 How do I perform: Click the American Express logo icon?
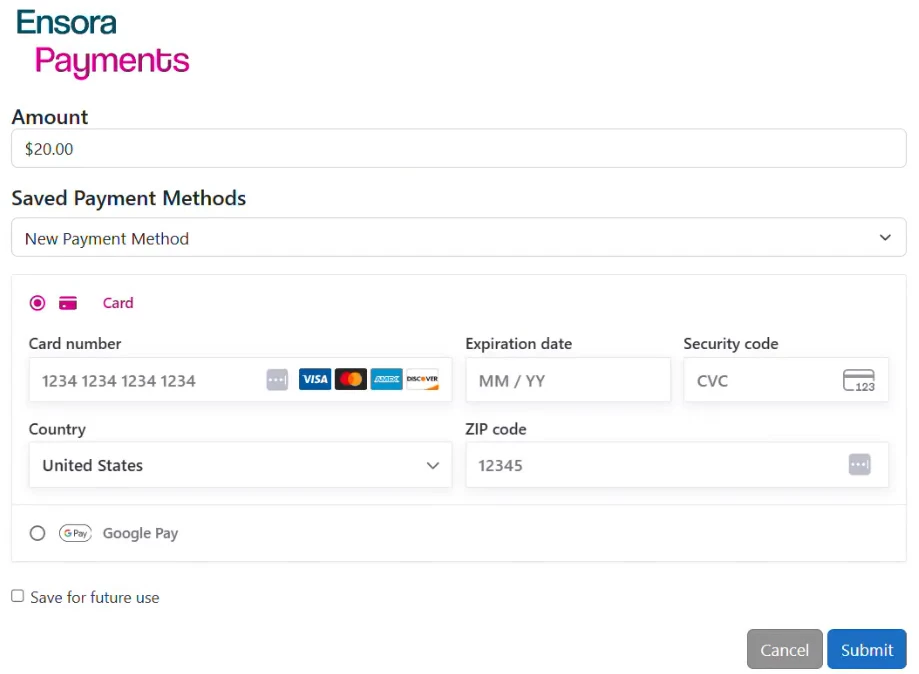click(386, 380)
